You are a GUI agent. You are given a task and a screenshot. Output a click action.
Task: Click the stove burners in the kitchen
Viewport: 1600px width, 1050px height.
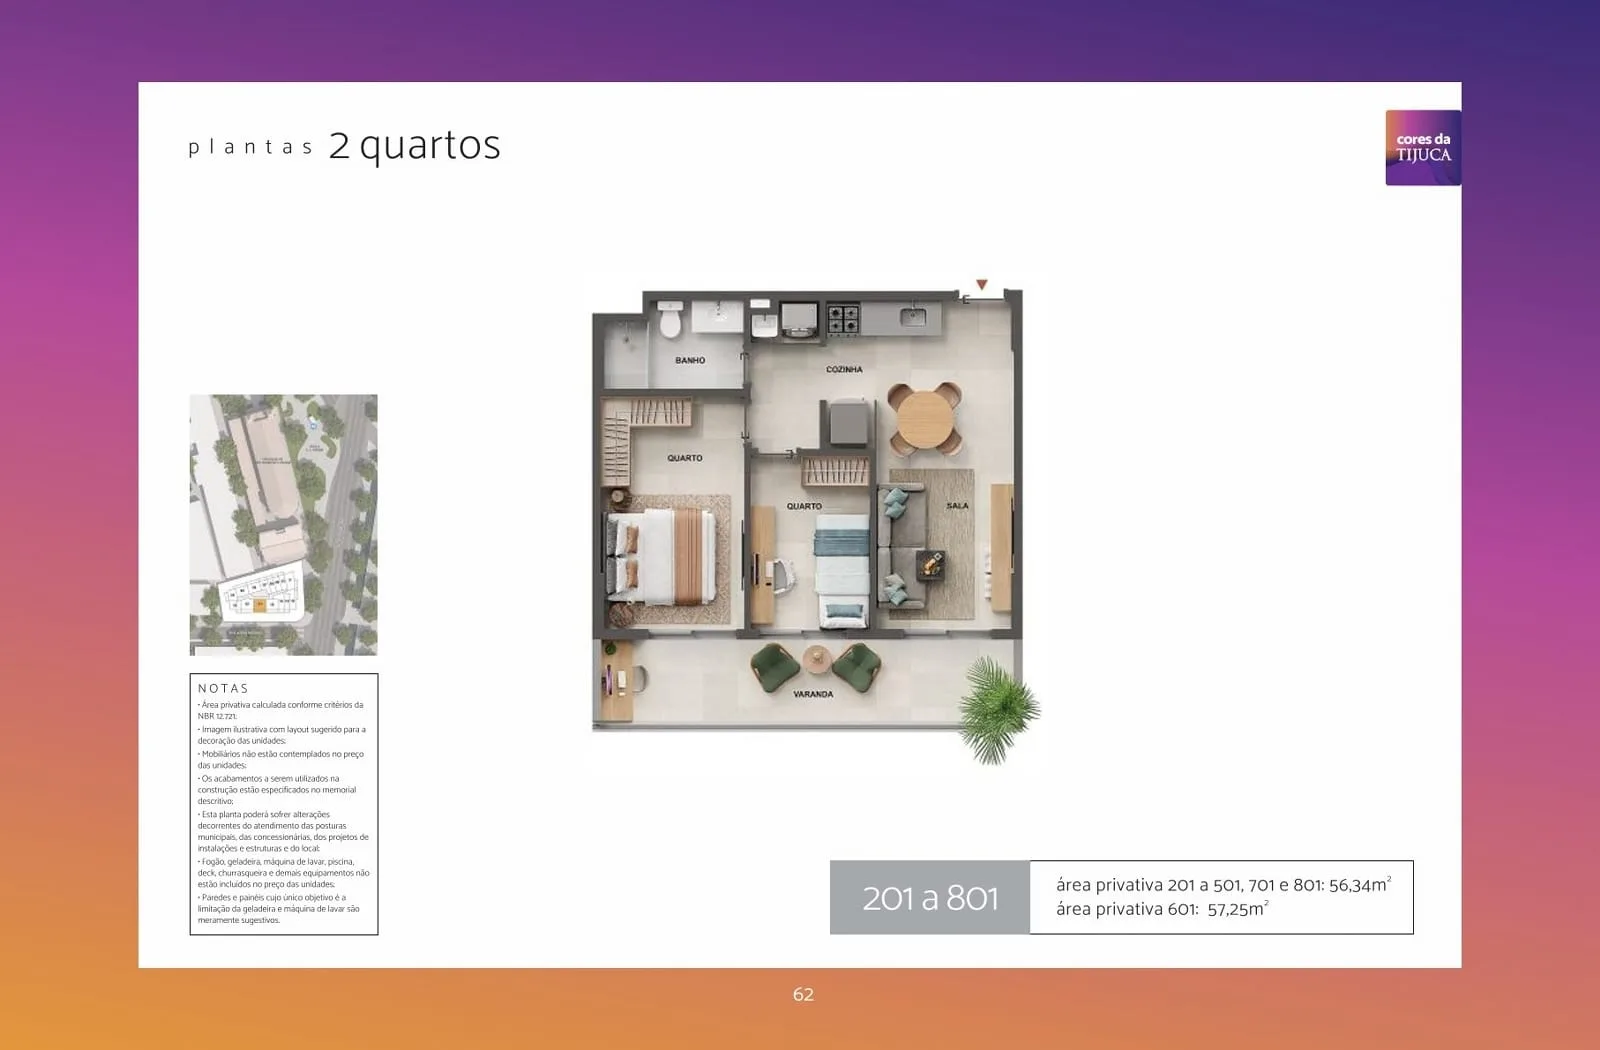(843, 319)
